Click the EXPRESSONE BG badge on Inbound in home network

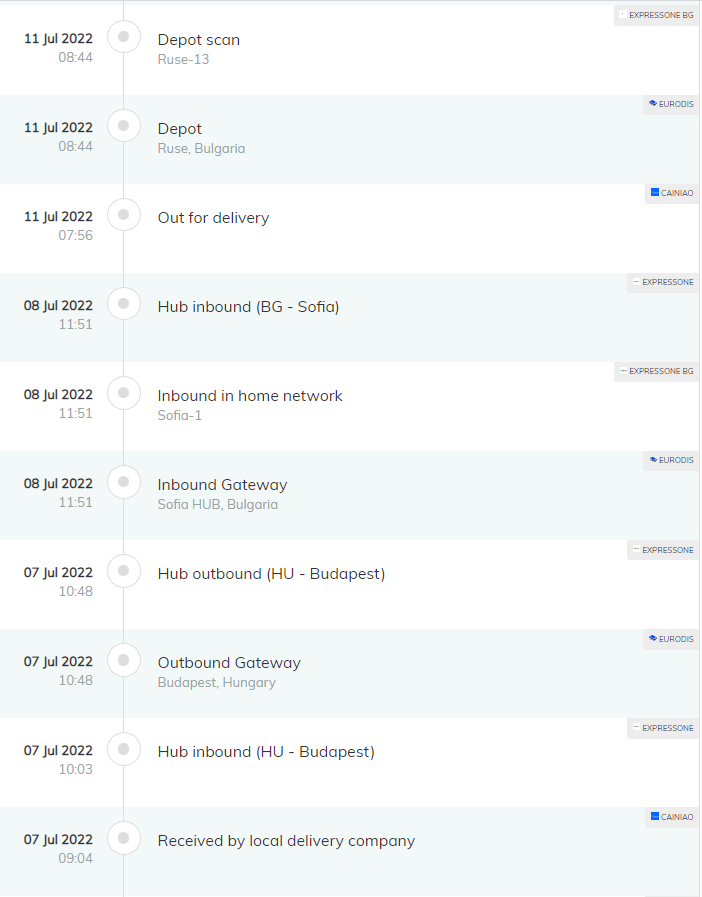pyautogui.click(x=656, y=371)
